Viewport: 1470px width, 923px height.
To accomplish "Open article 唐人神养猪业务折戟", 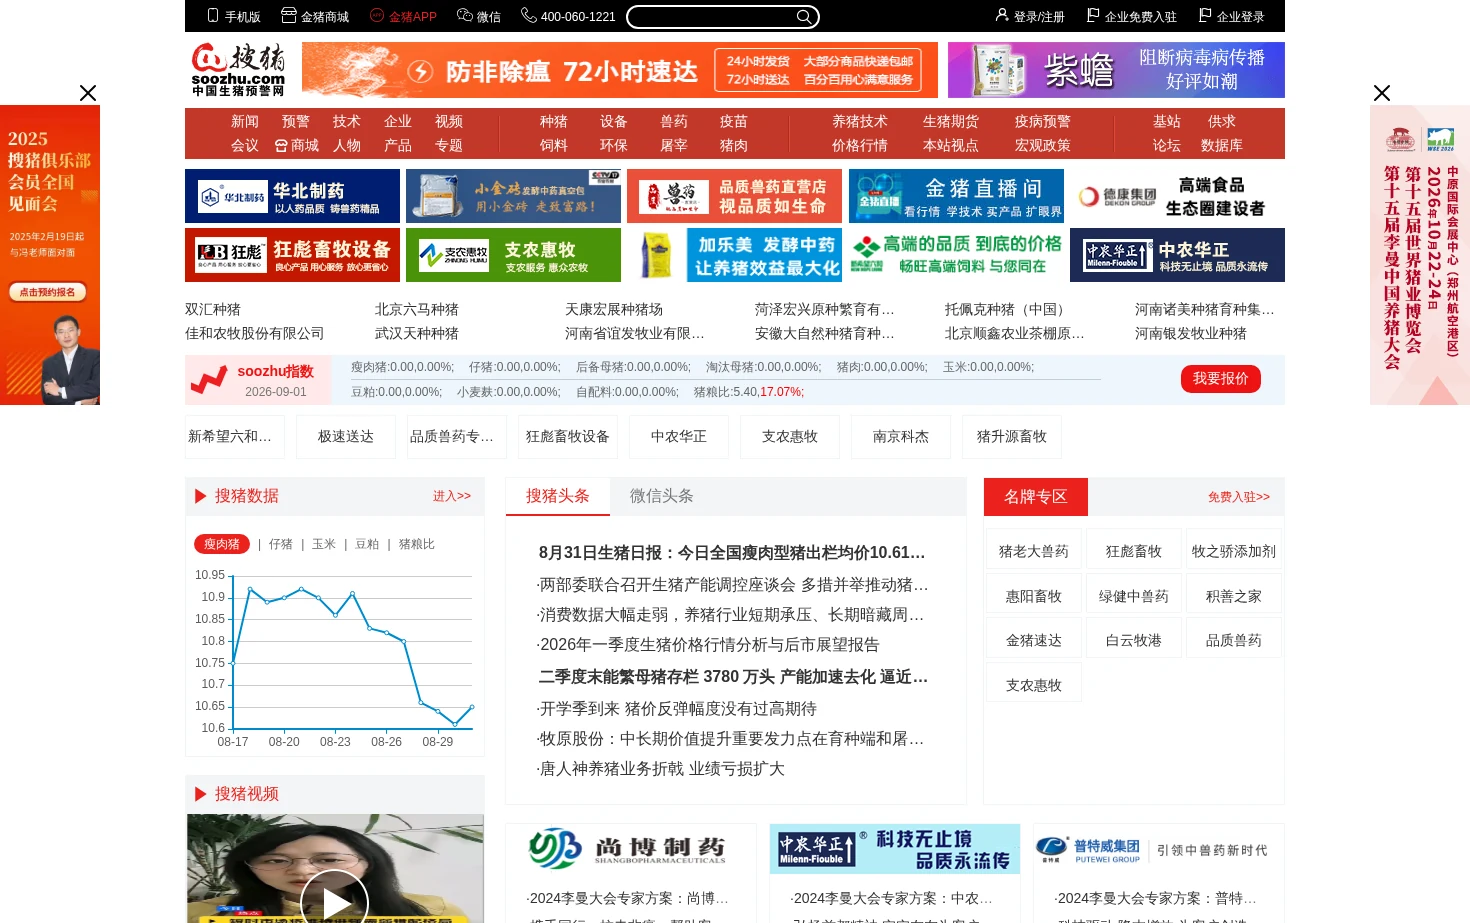I will point(660,769).
